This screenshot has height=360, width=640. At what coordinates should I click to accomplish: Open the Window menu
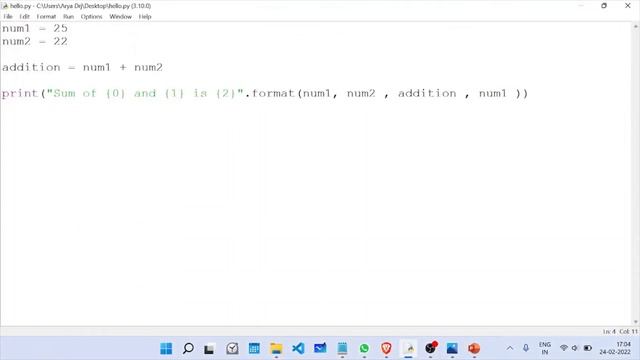120,17
